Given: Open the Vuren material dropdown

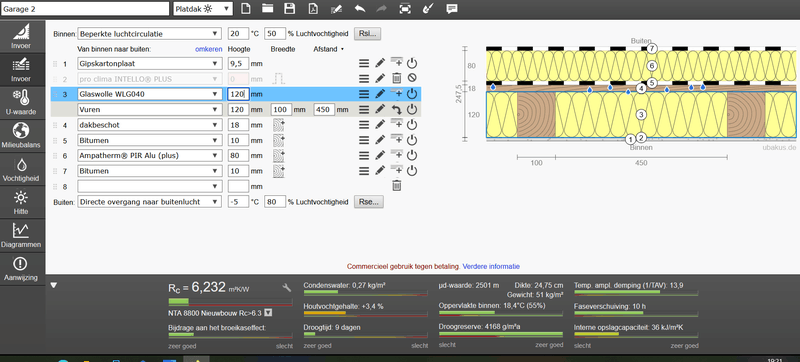Looking at the screenshot, I should tap(149, 109).
